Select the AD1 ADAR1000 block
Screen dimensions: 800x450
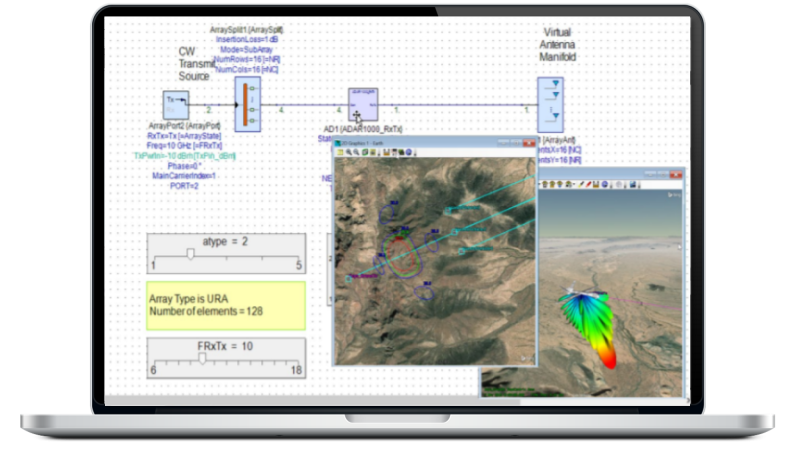click(x=362, y=103)
